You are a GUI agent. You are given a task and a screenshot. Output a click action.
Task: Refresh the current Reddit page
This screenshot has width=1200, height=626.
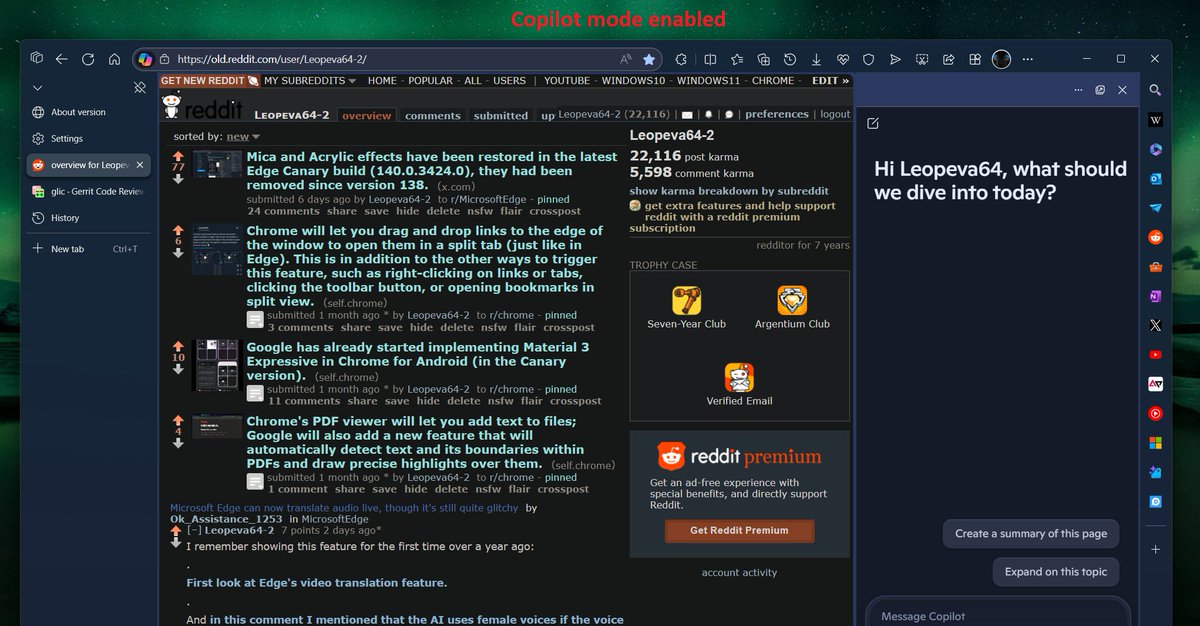coord(88,59)
